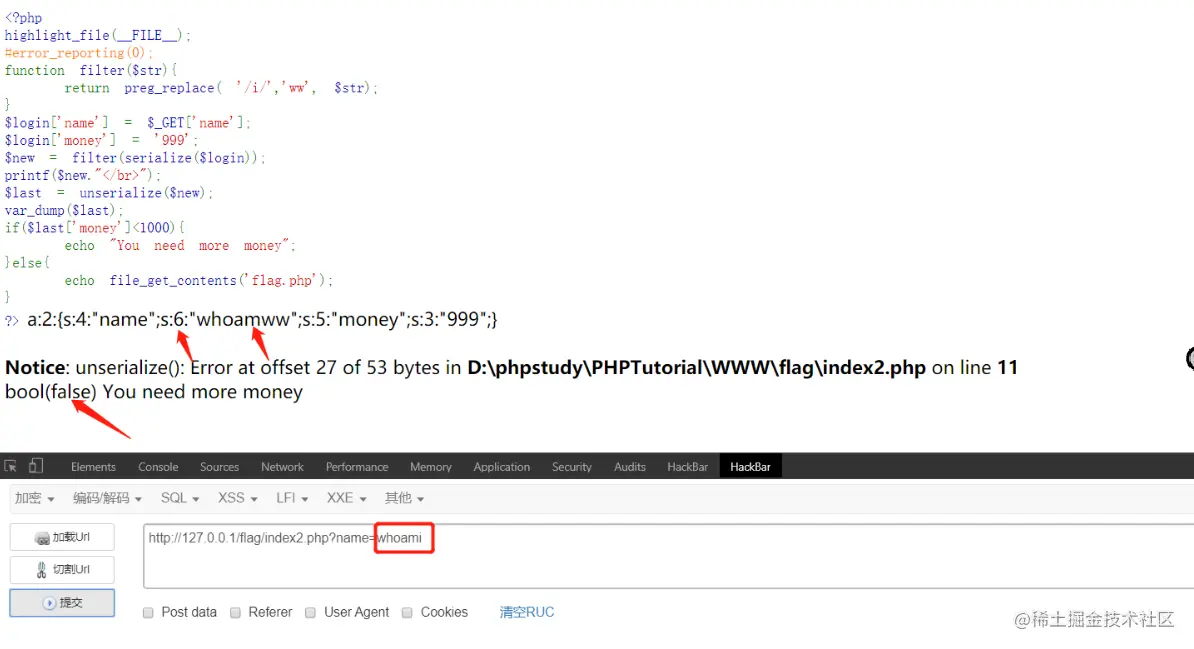Click the highlight_file(__FILE__) code line
1194x649 pixels.
pyautogui.click(x=97, y=35)
